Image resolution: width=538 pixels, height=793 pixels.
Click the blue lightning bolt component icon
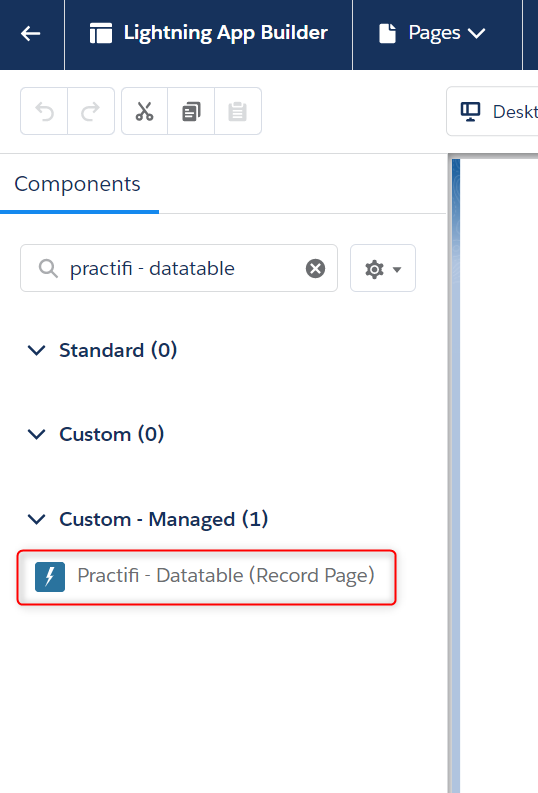tap(50, 577)
